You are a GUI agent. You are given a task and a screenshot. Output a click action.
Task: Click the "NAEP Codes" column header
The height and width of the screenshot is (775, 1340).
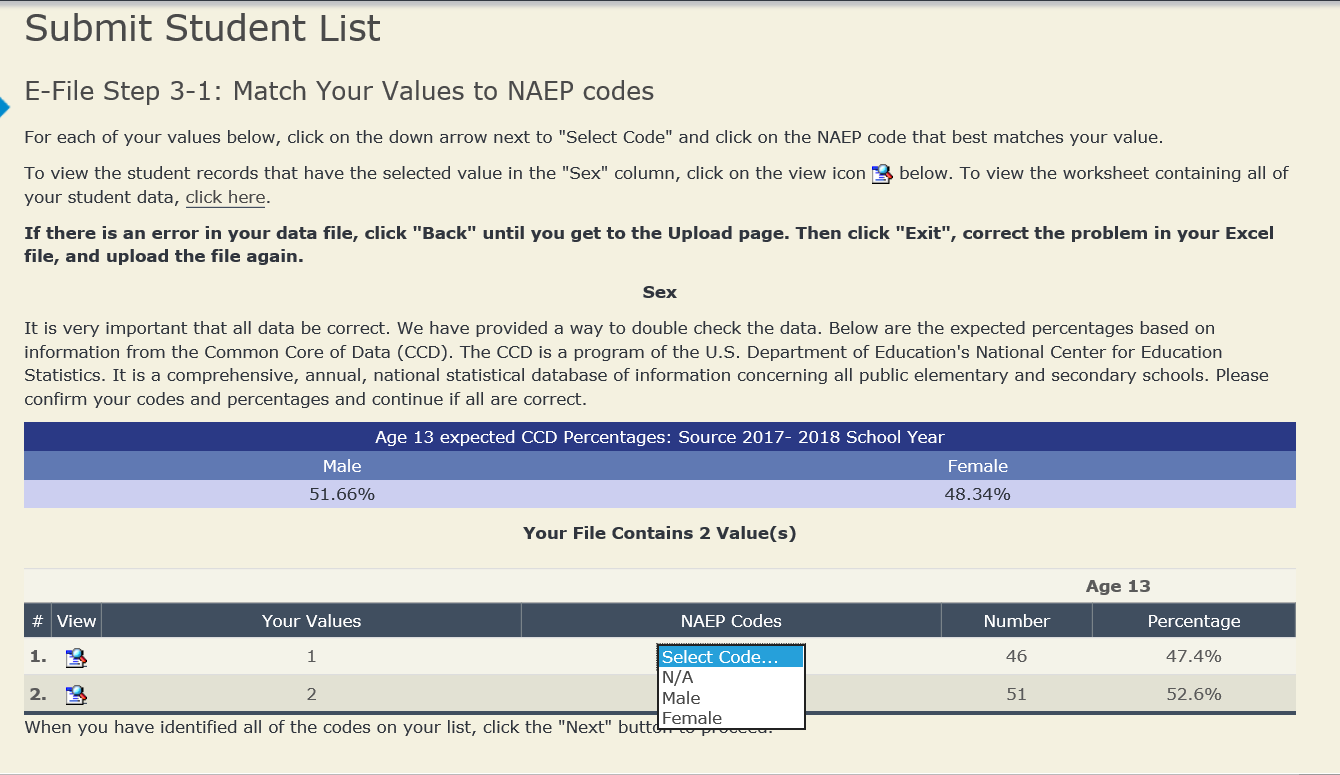click(731, 621)
